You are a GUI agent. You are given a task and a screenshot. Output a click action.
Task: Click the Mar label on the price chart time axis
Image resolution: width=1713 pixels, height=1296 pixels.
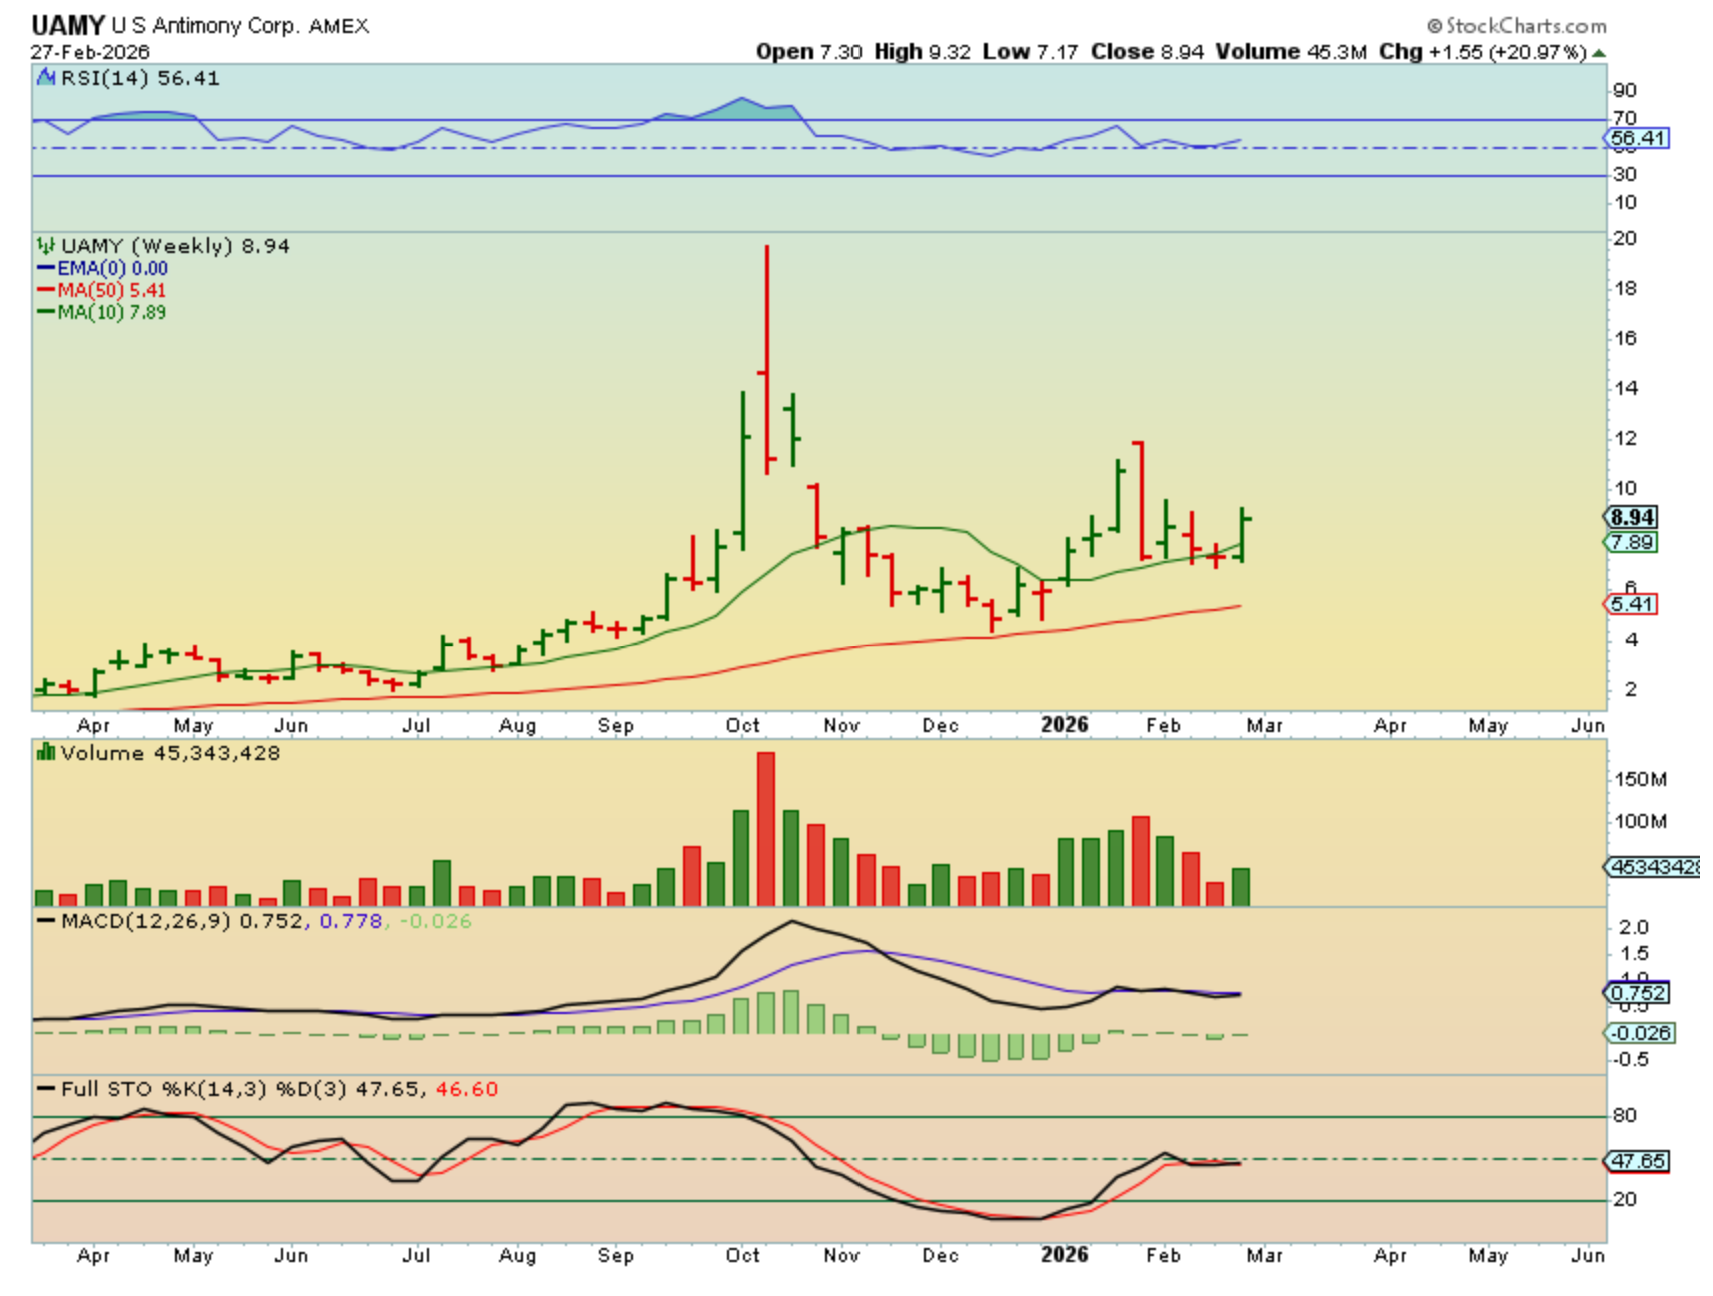coord(1264,725)
